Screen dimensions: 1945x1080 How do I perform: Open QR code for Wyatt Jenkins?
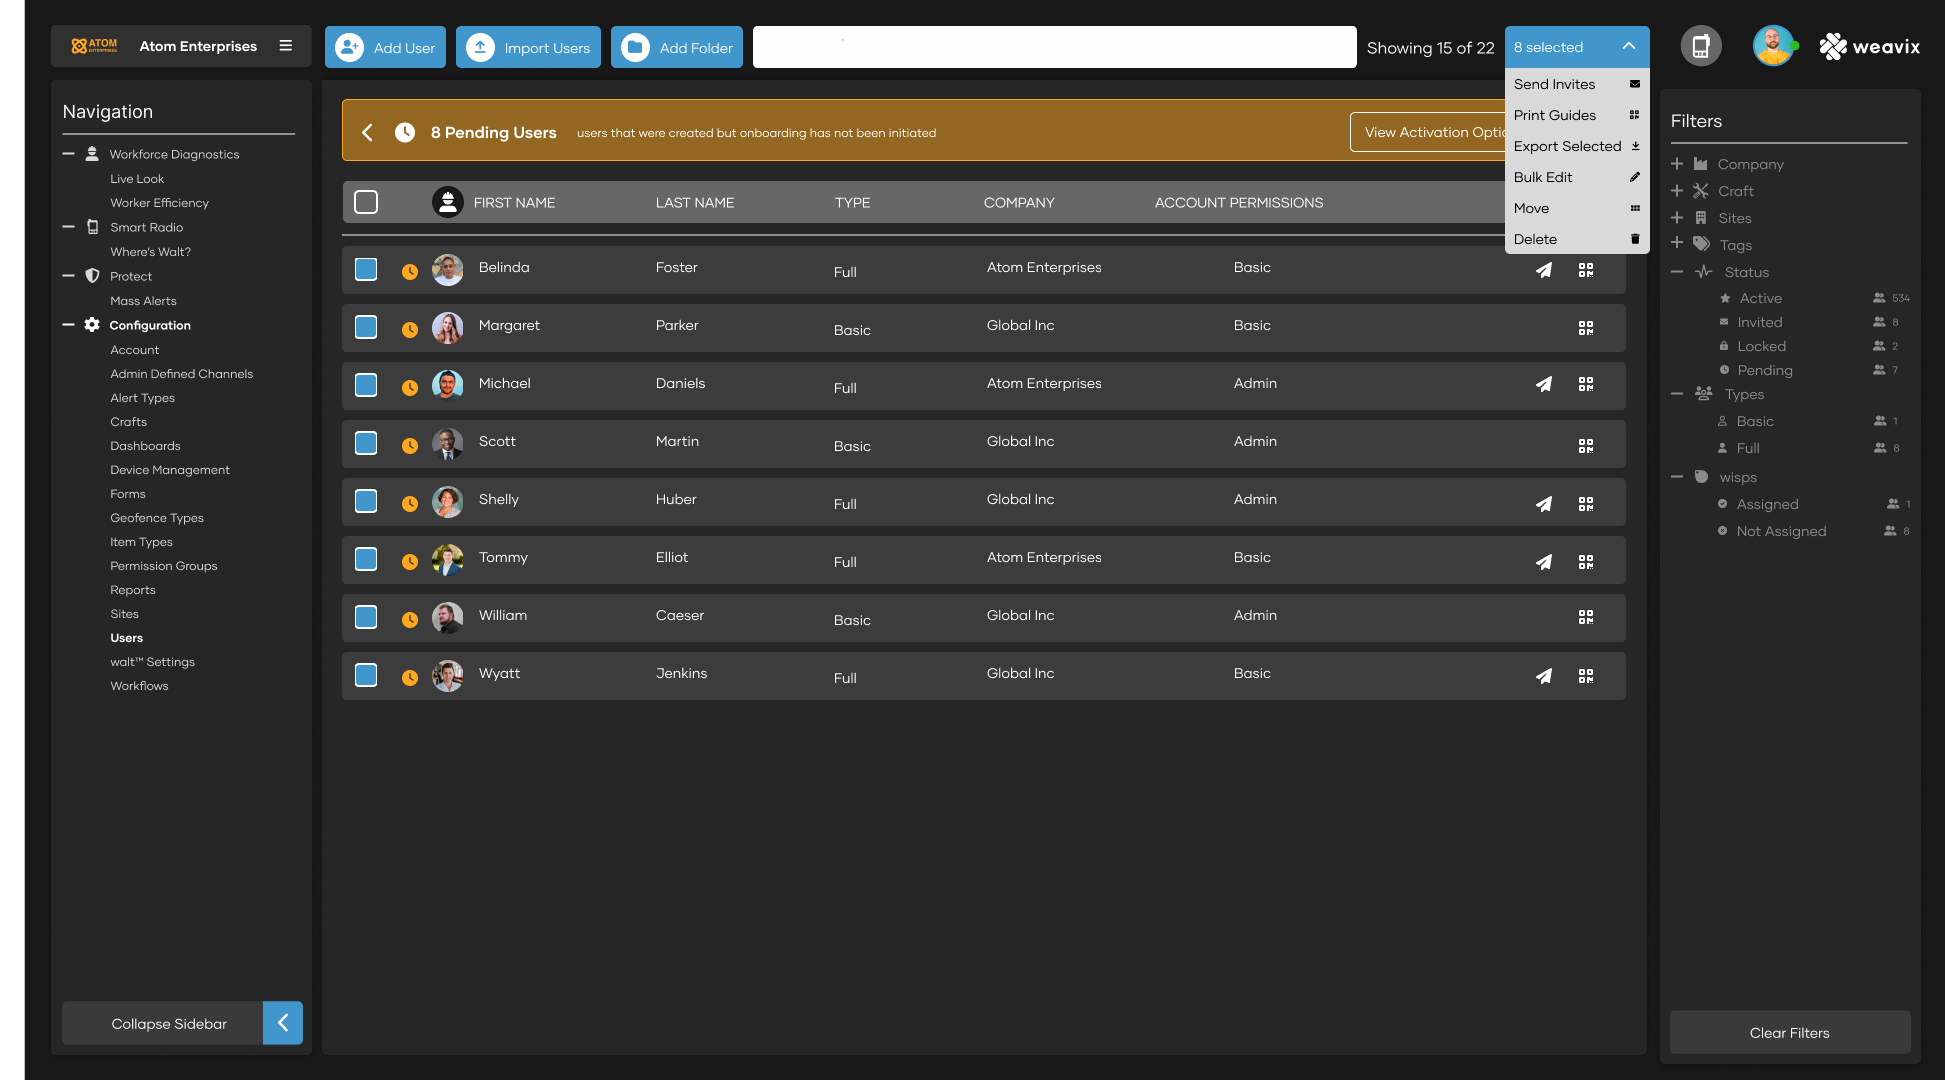point(1586,676)
